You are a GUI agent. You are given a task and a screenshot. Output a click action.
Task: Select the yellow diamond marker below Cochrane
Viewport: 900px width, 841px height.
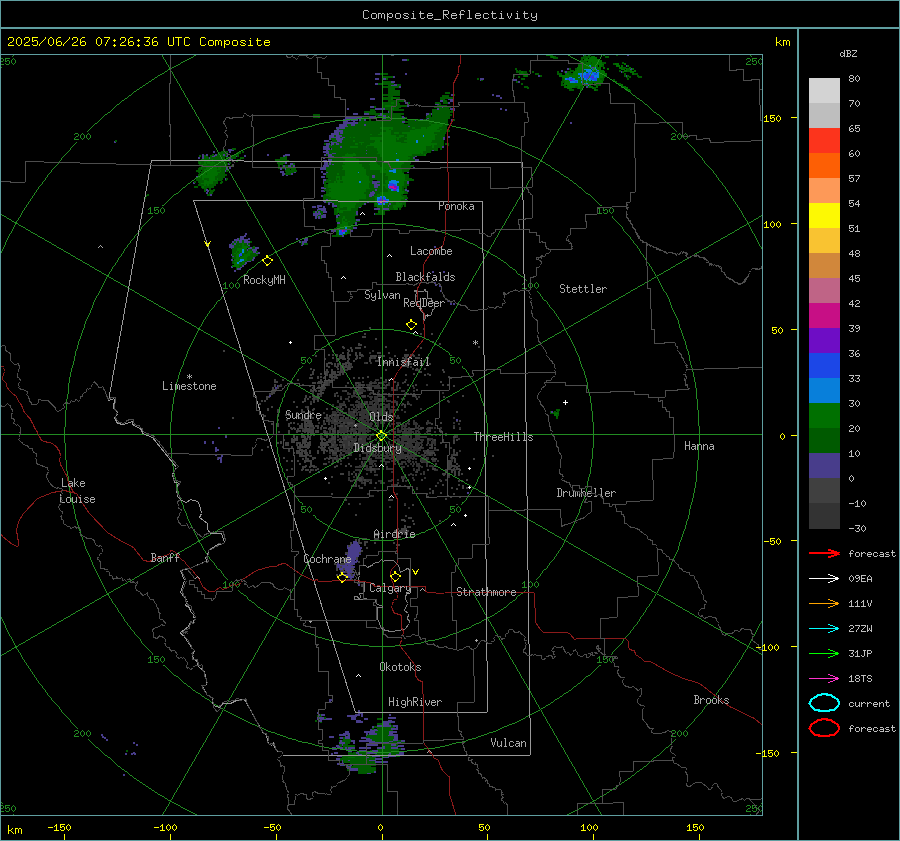click(x=343, y=577)
